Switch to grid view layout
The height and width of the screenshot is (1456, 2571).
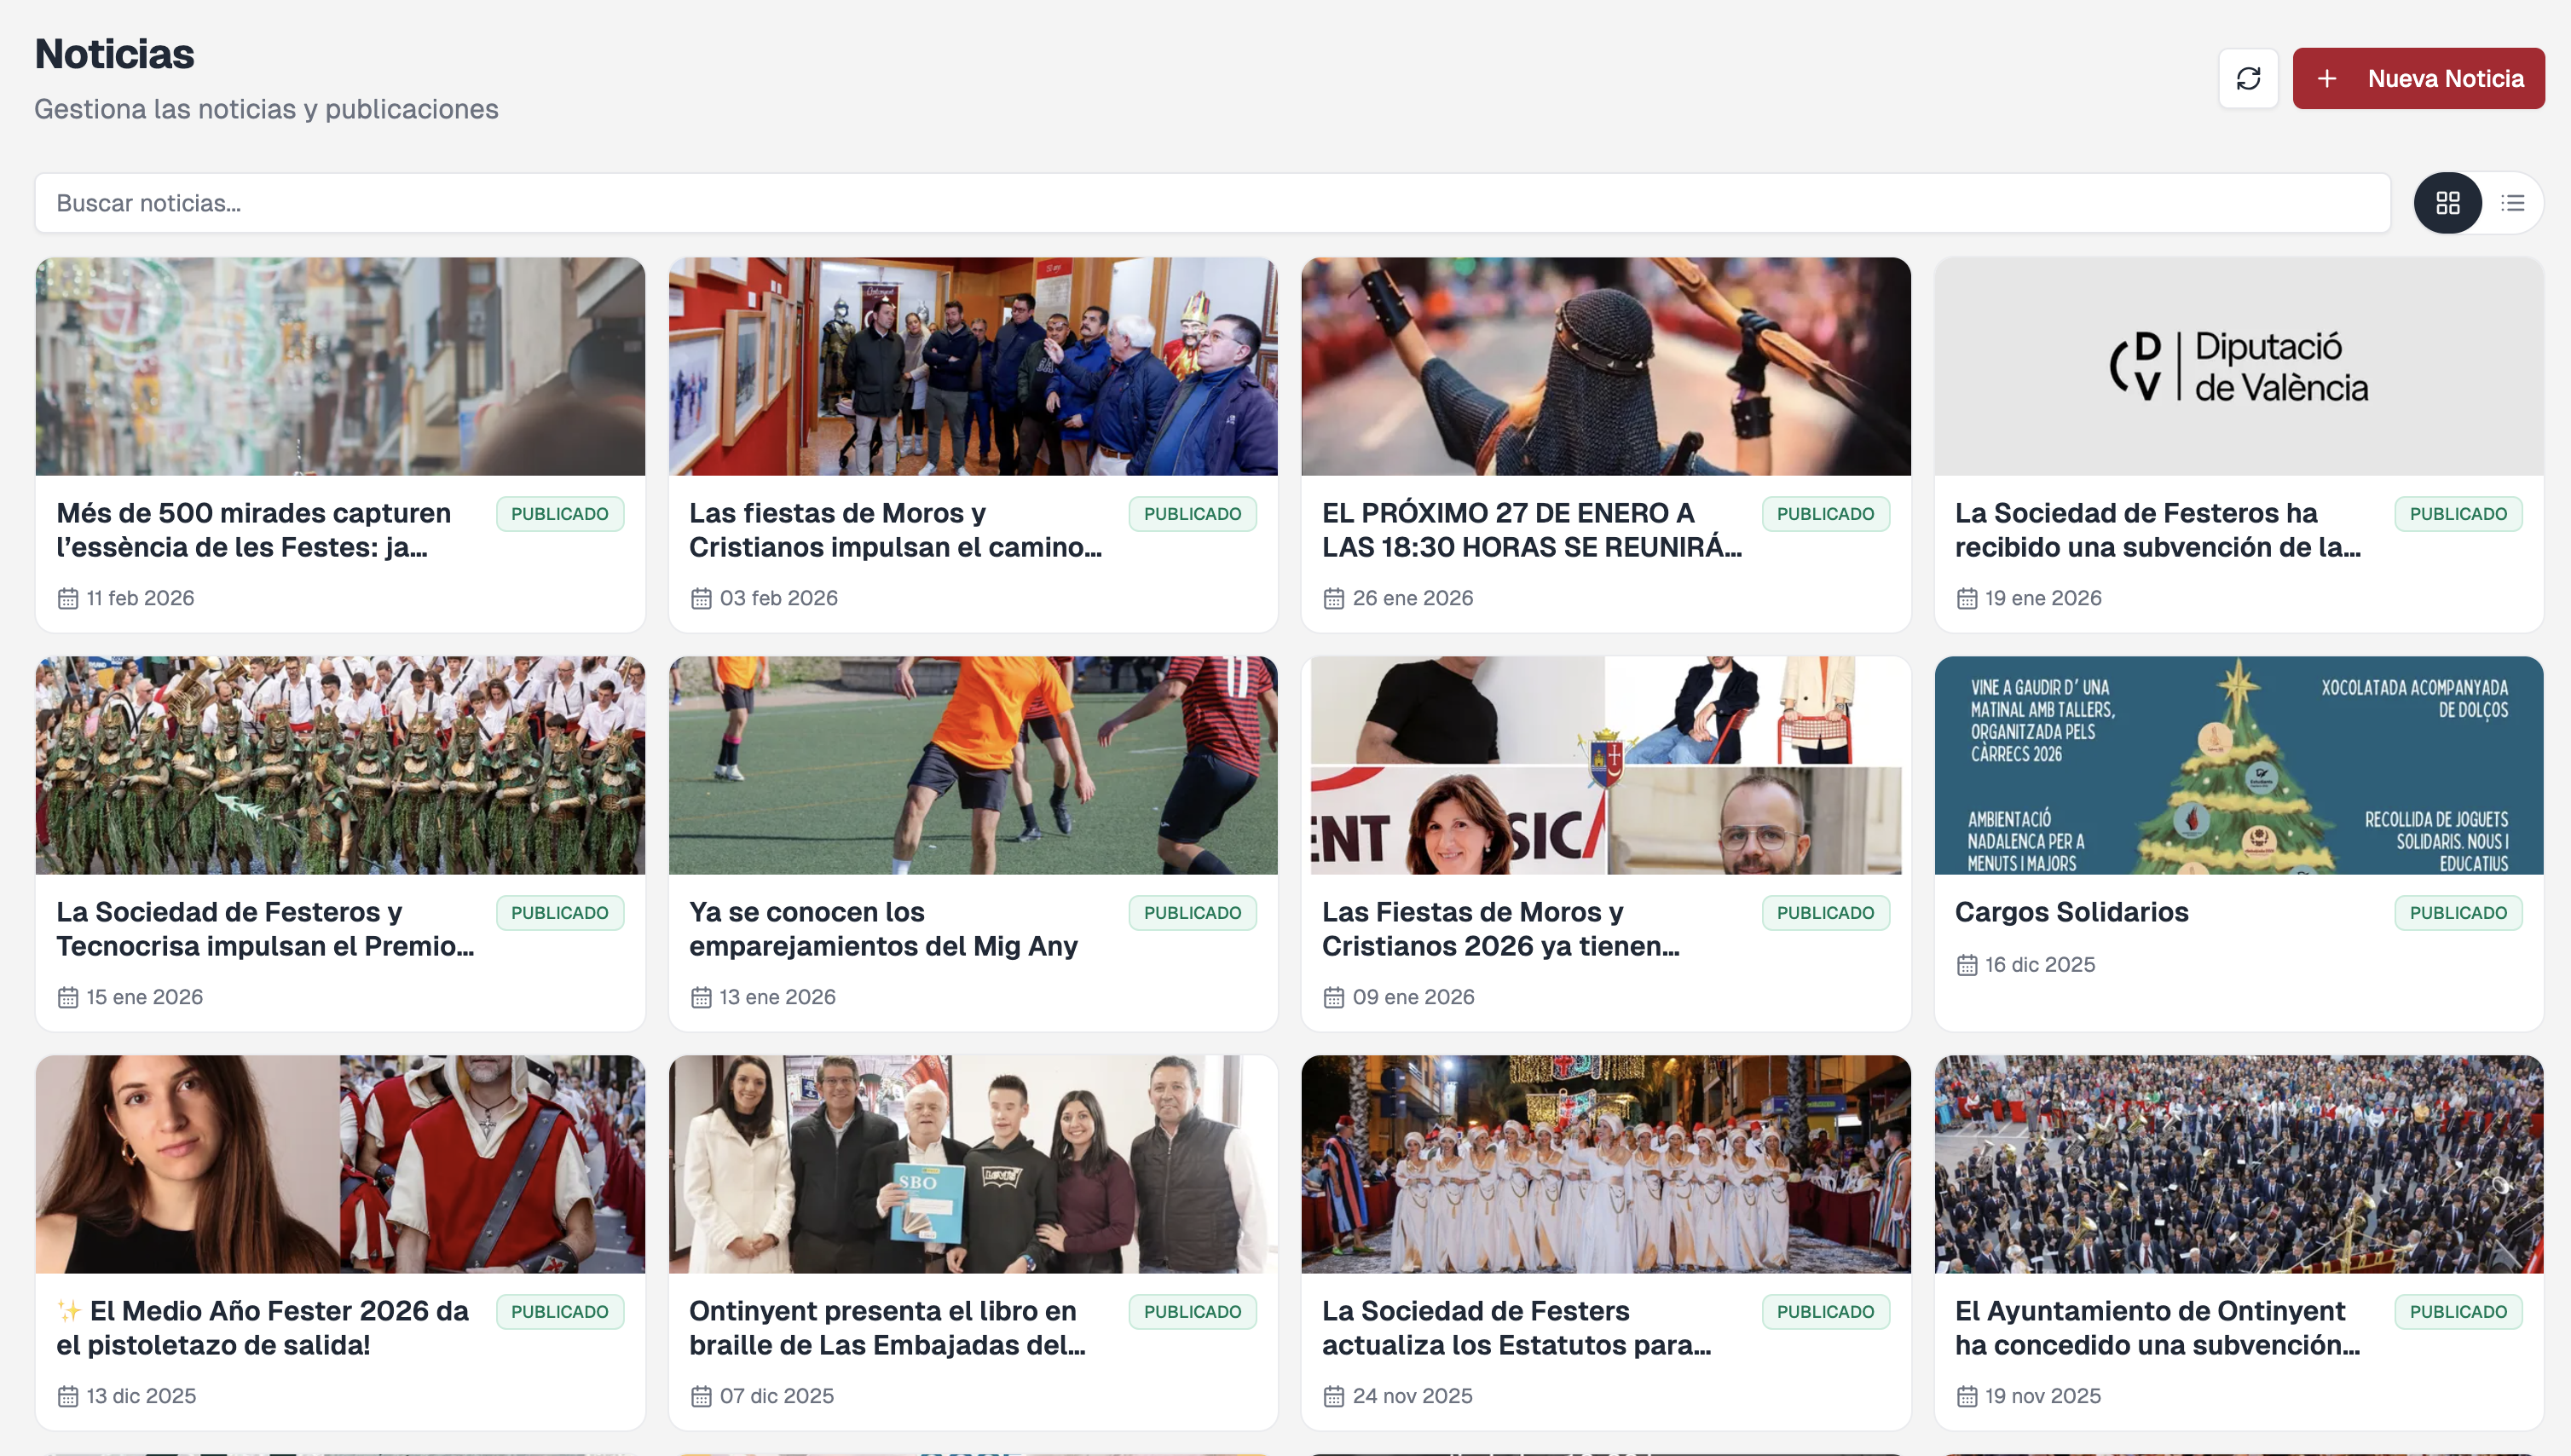pyautogui.click(x=2448, y=203)
